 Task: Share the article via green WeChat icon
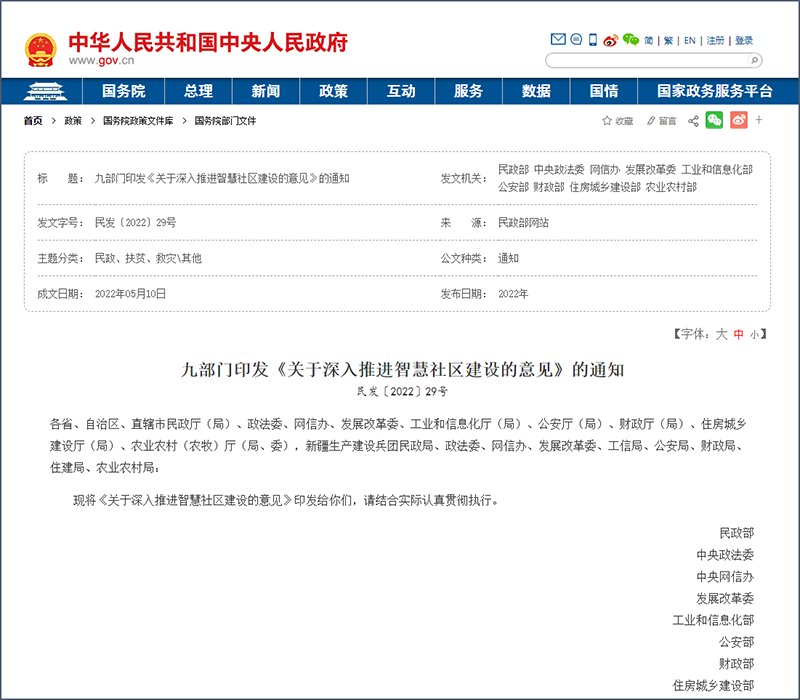click(x=715, y=119)
